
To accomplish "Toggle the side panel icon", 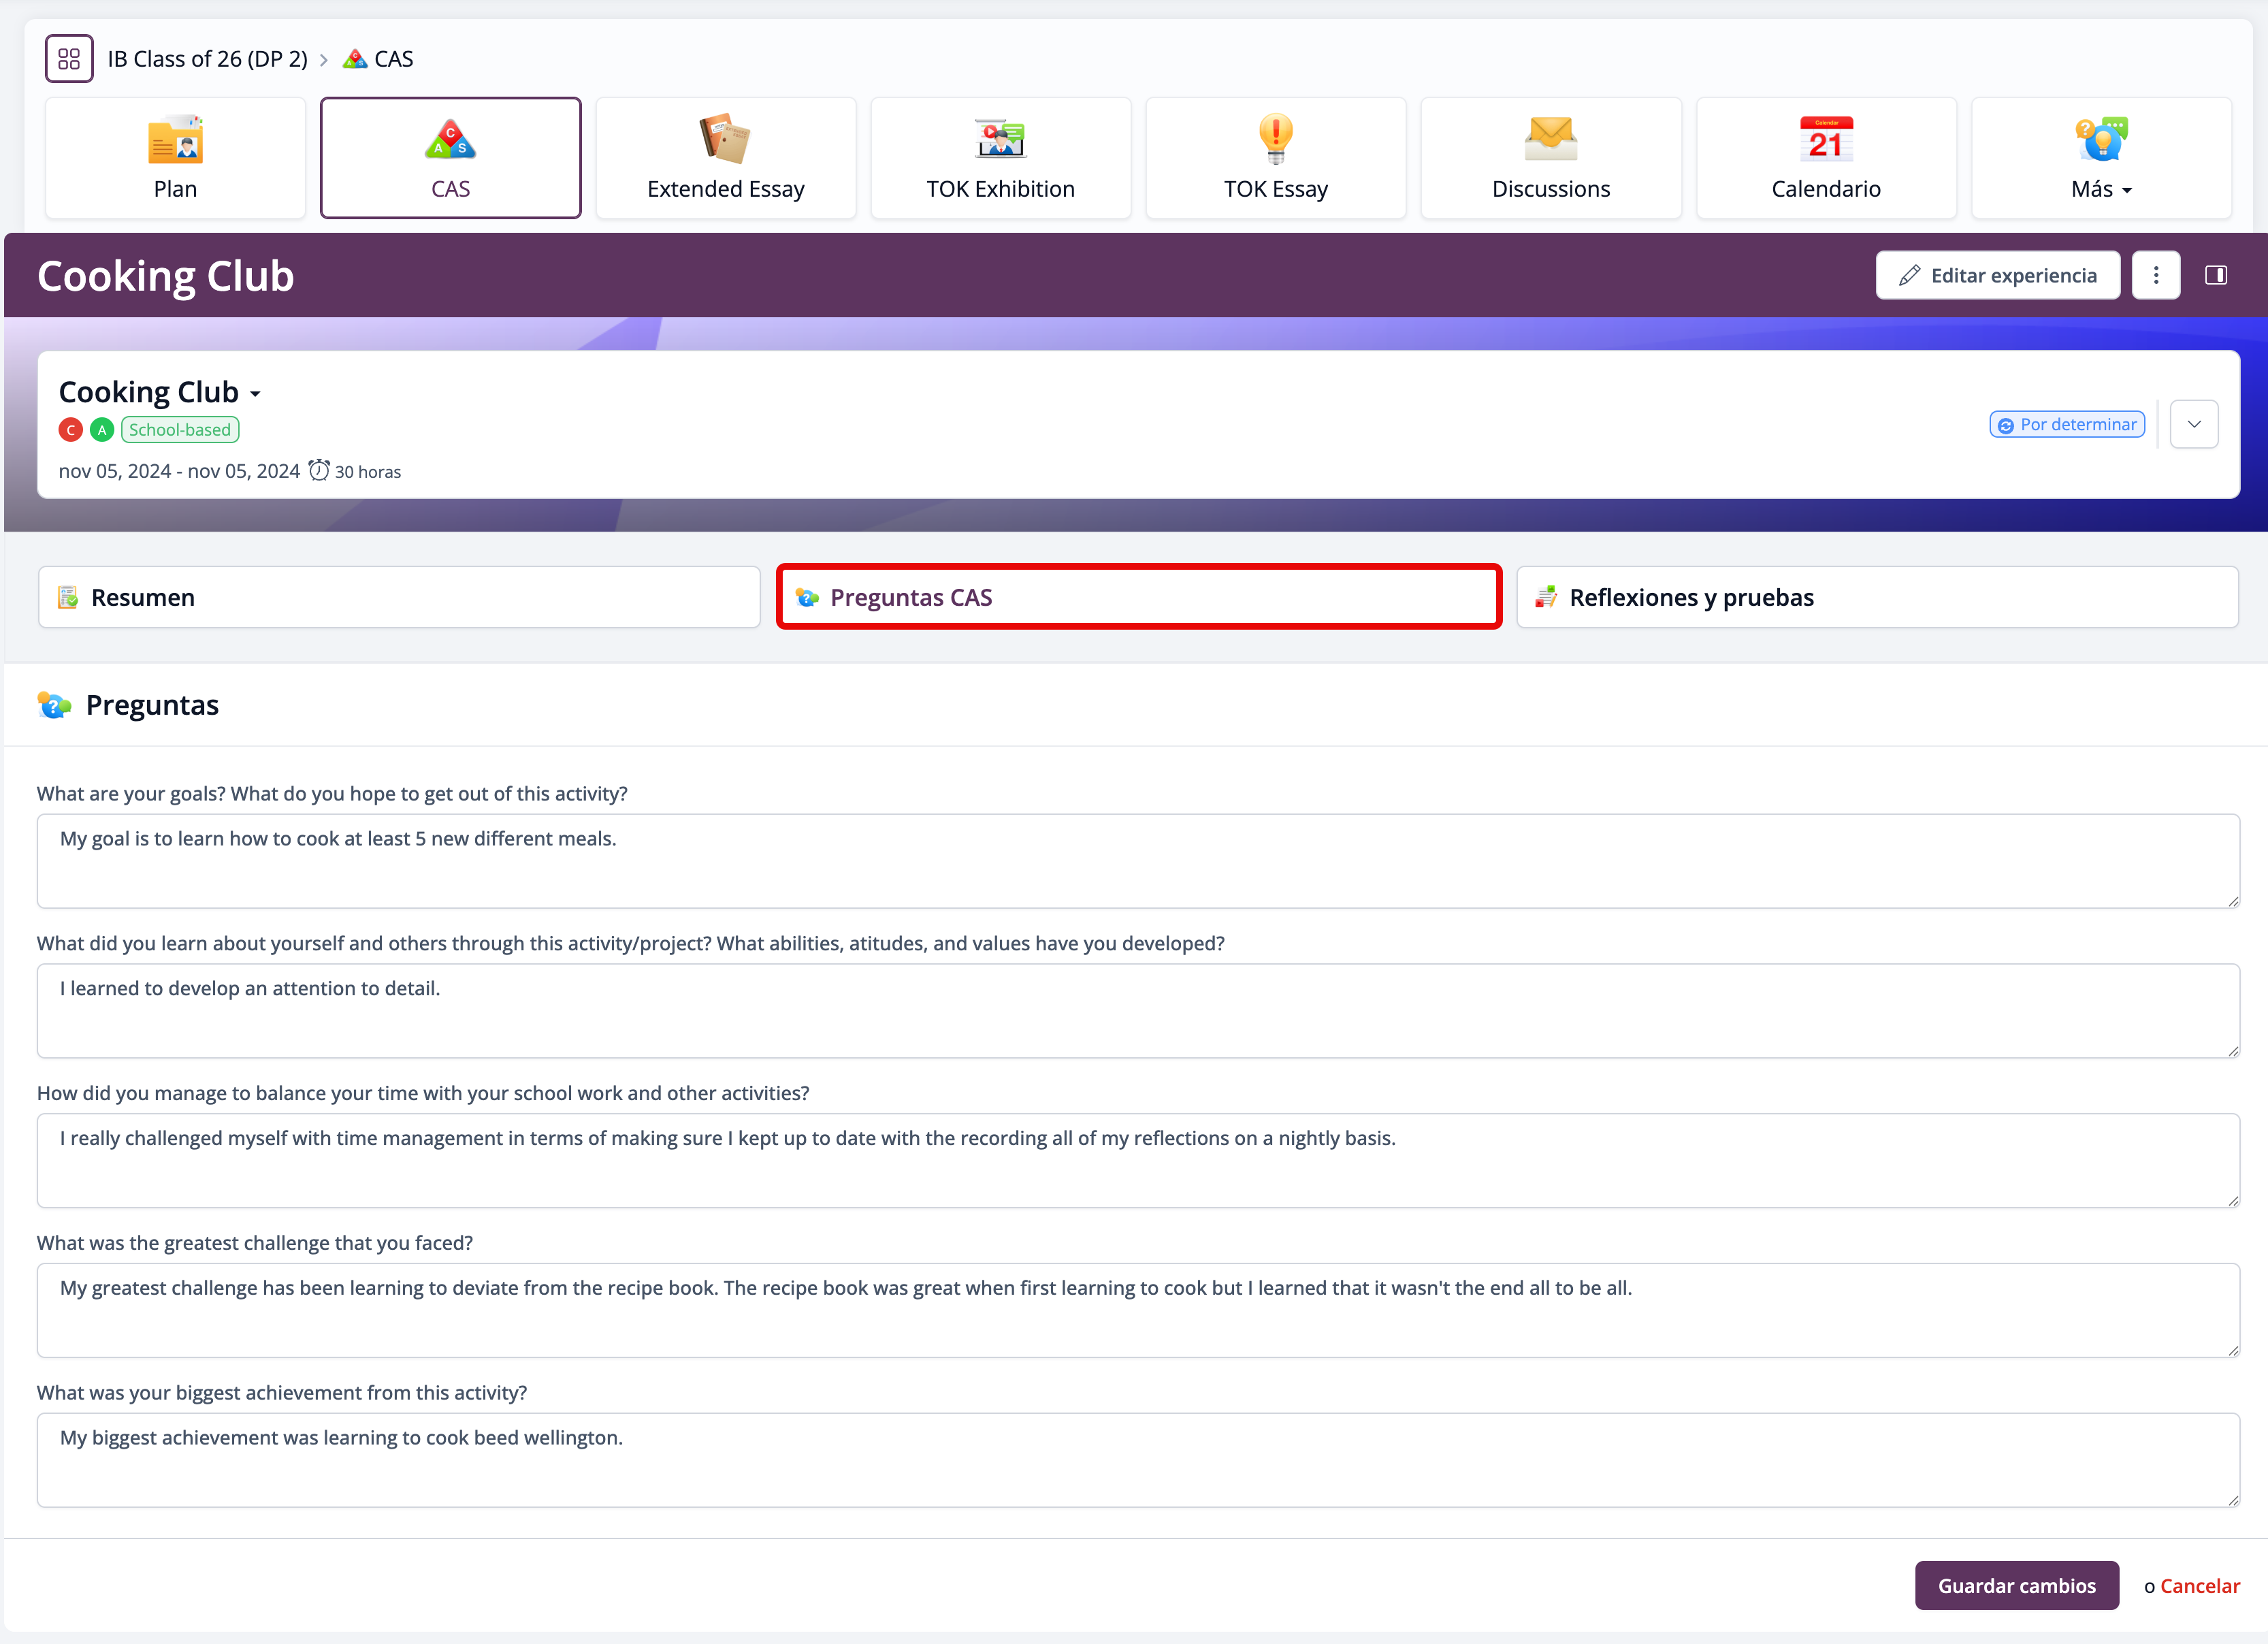I will [x=2215, y=275].
